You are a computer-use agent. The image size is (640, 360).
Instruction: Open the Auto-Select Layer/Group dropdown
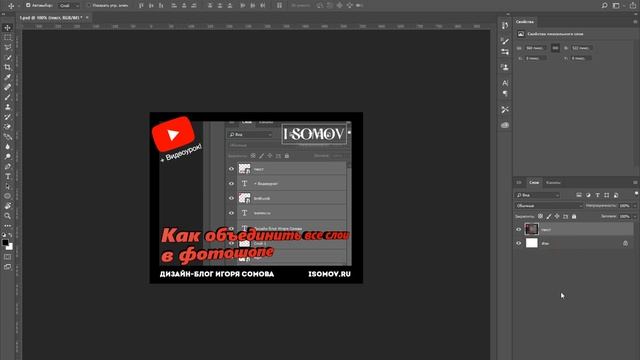(x=69, y=5)
